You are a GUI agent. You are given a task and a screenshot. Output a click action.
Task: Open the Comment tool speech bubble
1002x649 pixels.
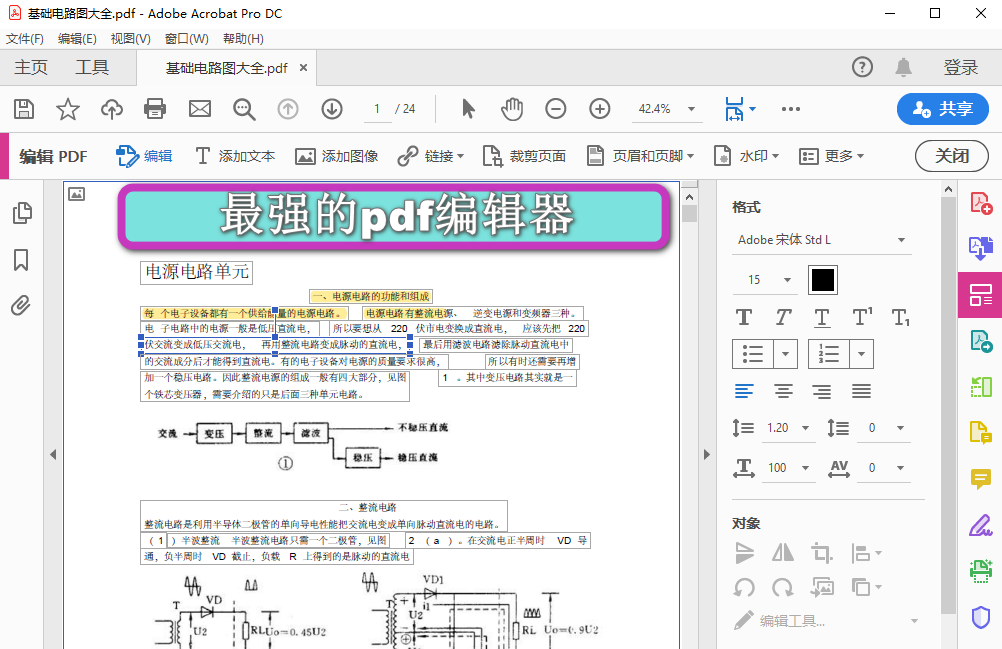980,478
